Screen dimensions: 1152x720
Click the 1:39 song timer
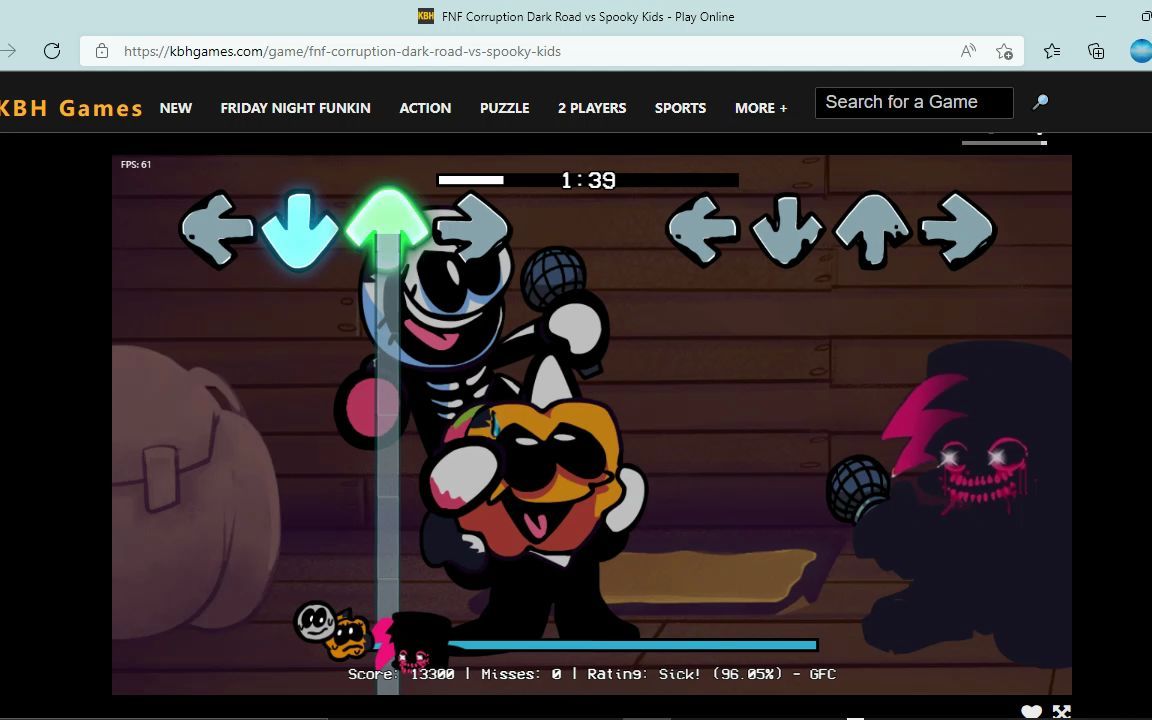[588, 180]
